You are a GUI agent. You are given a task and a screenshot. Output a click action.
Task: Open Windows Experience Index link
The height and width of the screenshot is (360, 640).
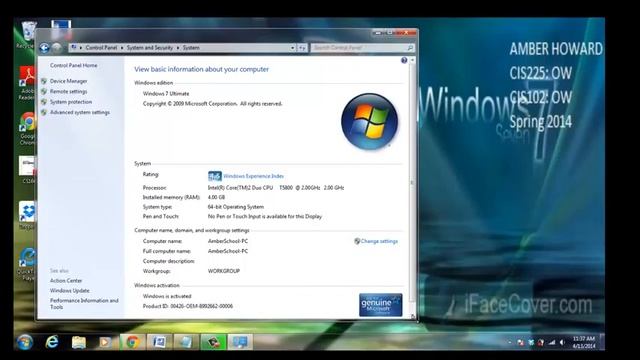click(x=253, y=176)
